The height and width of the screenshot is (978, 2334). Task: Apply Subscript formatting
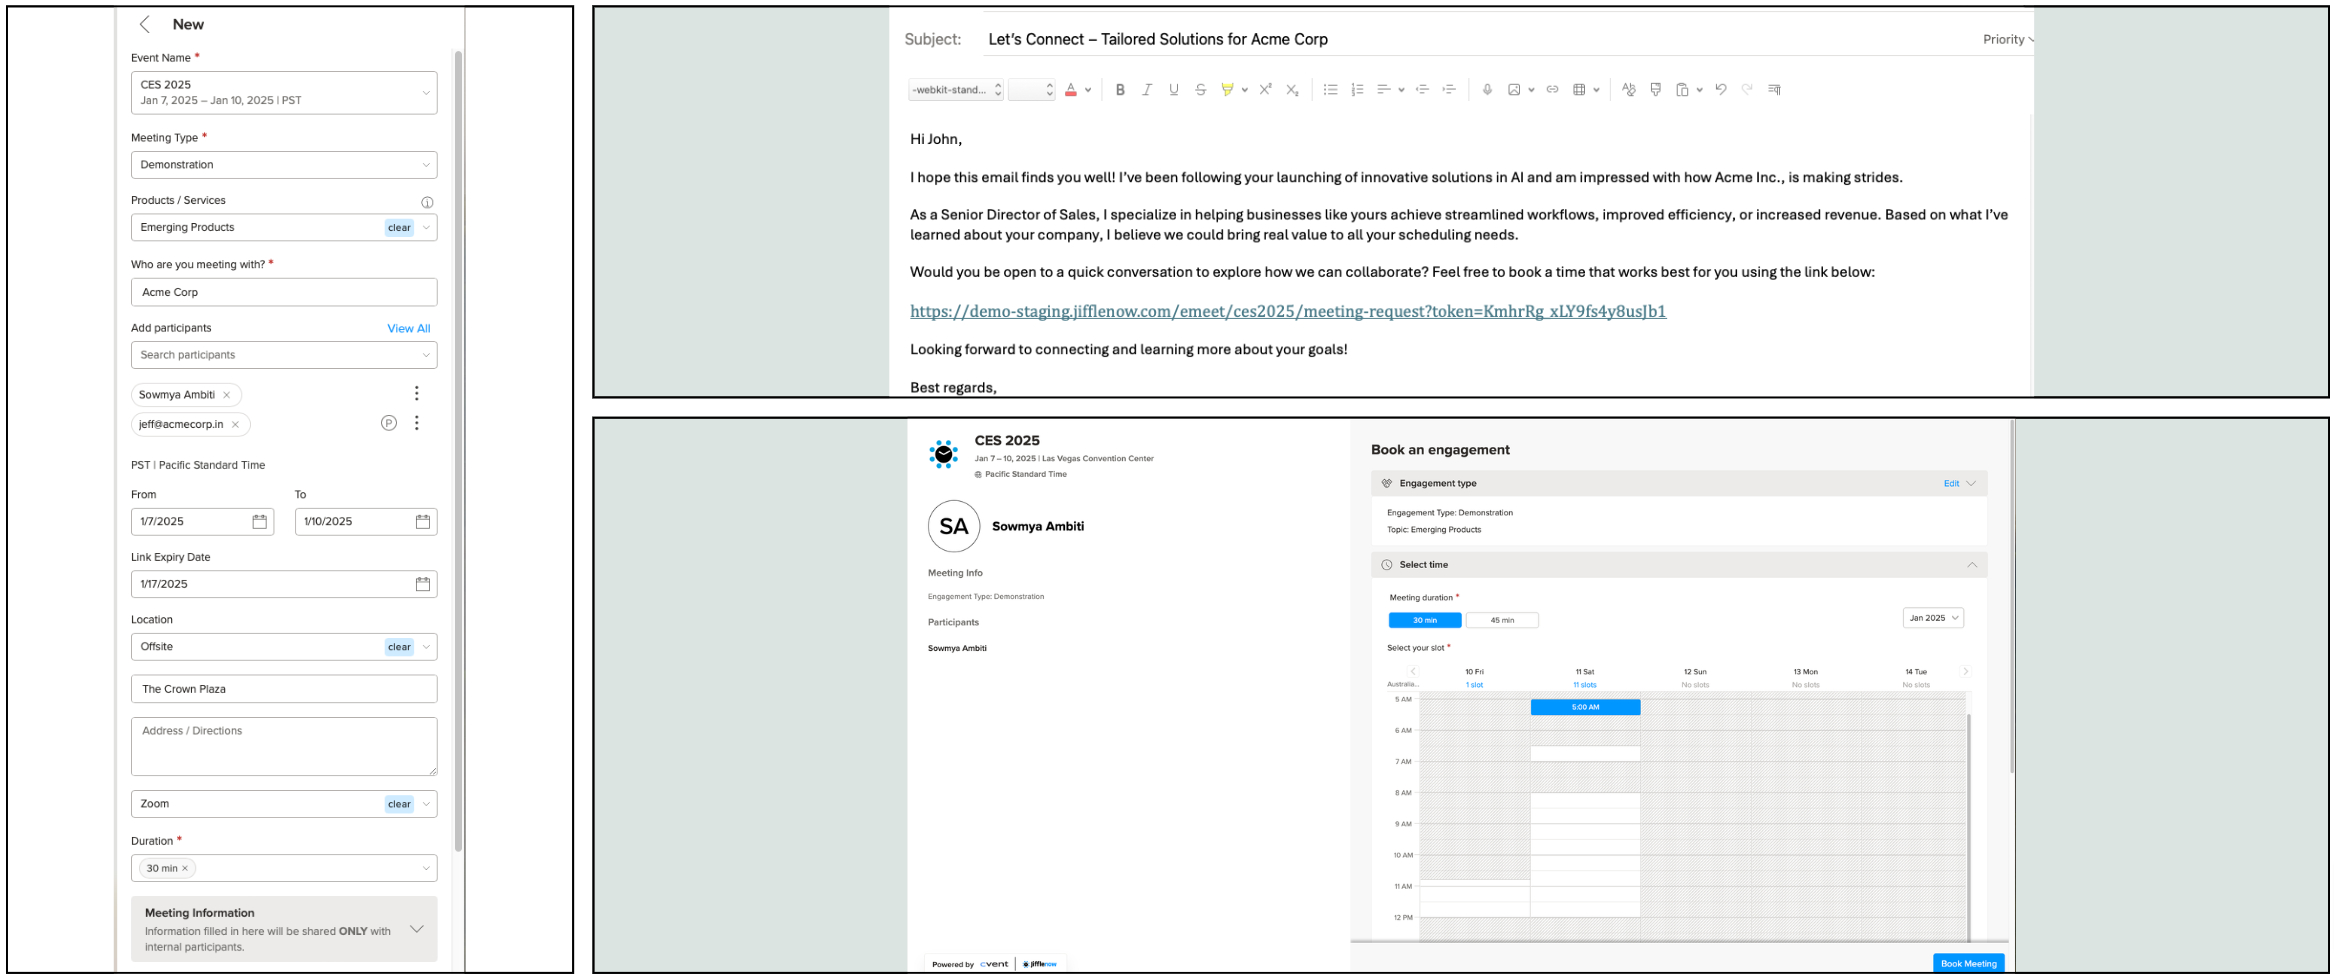click(x=1292, y=90)
